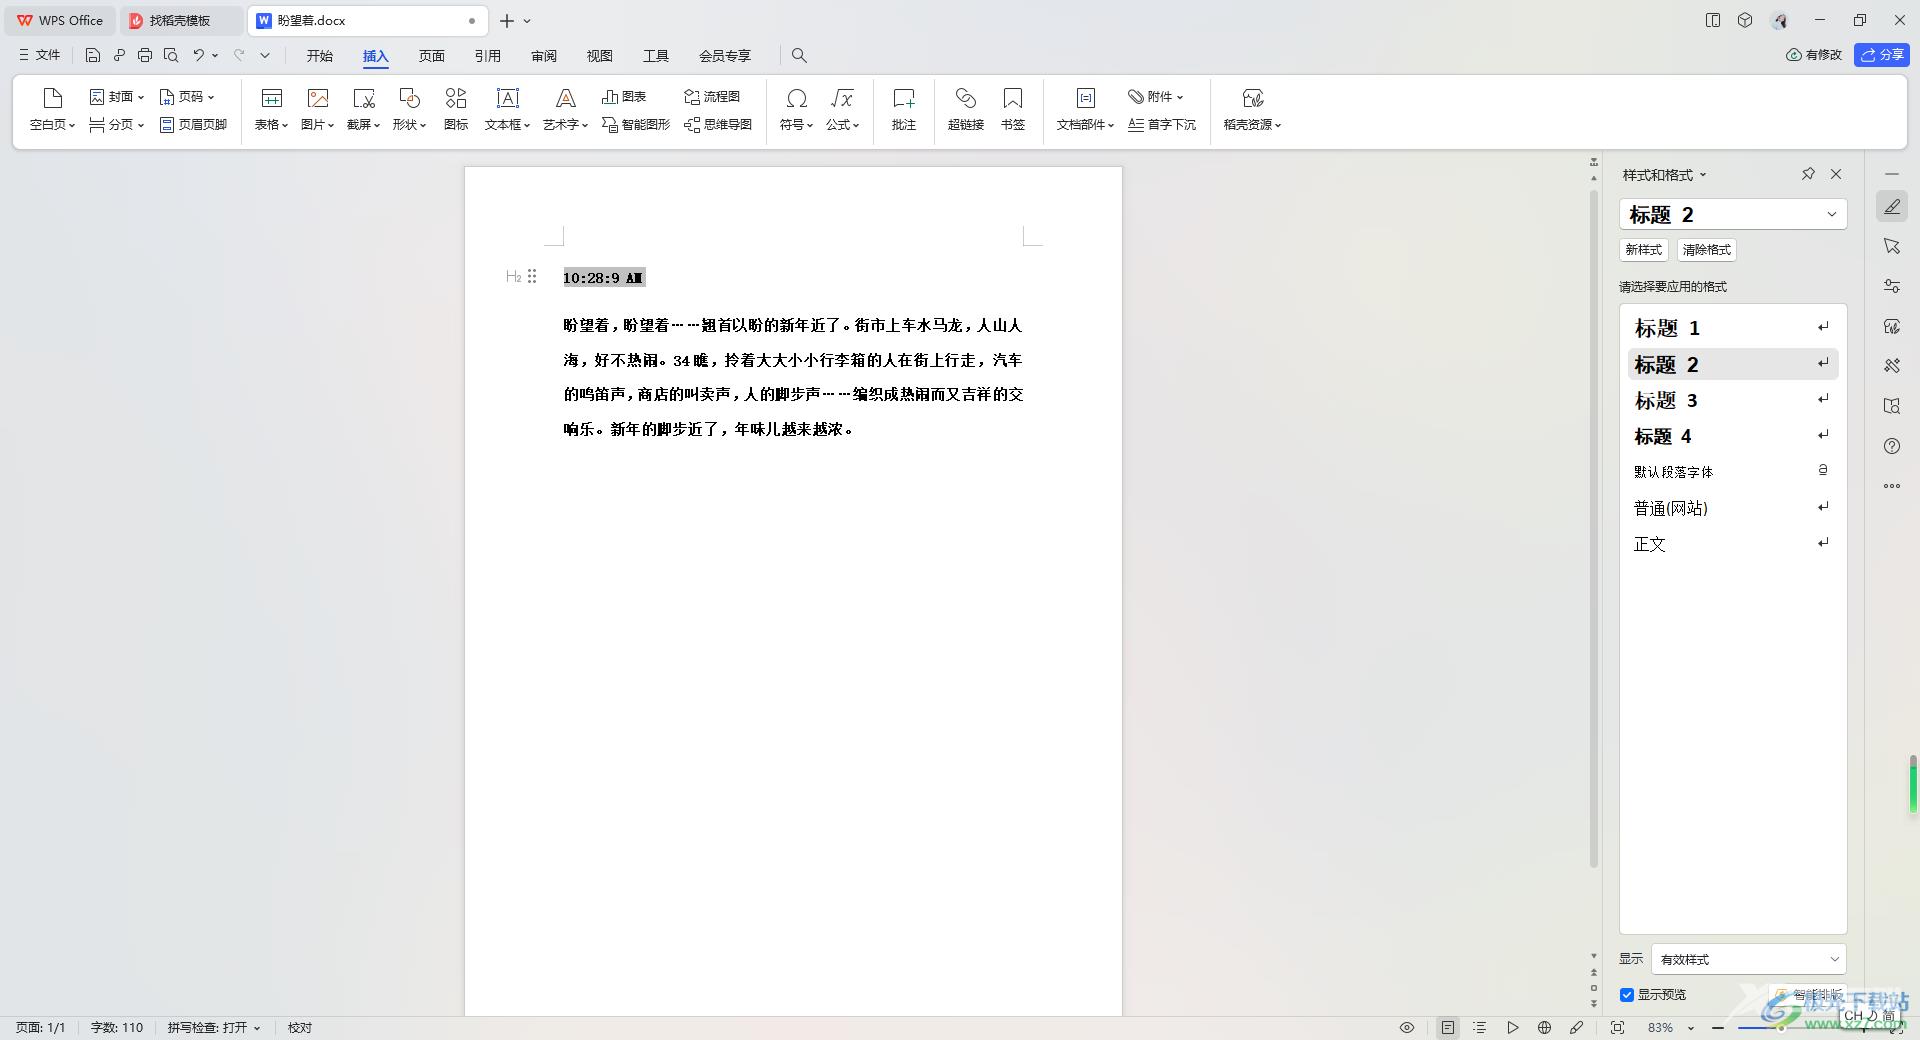Add a Comment (批注)

[904, 110]
